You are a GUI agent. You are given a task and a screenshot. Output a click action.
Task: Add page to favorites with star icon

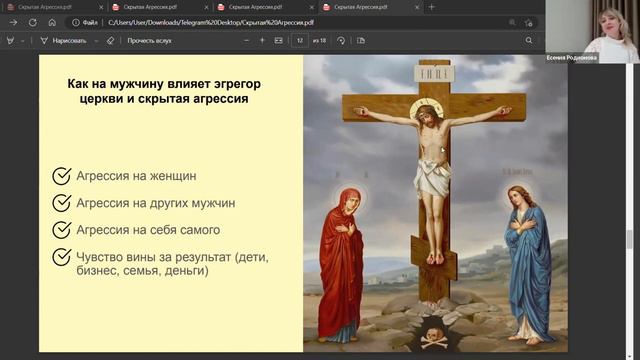pos(529,23)
